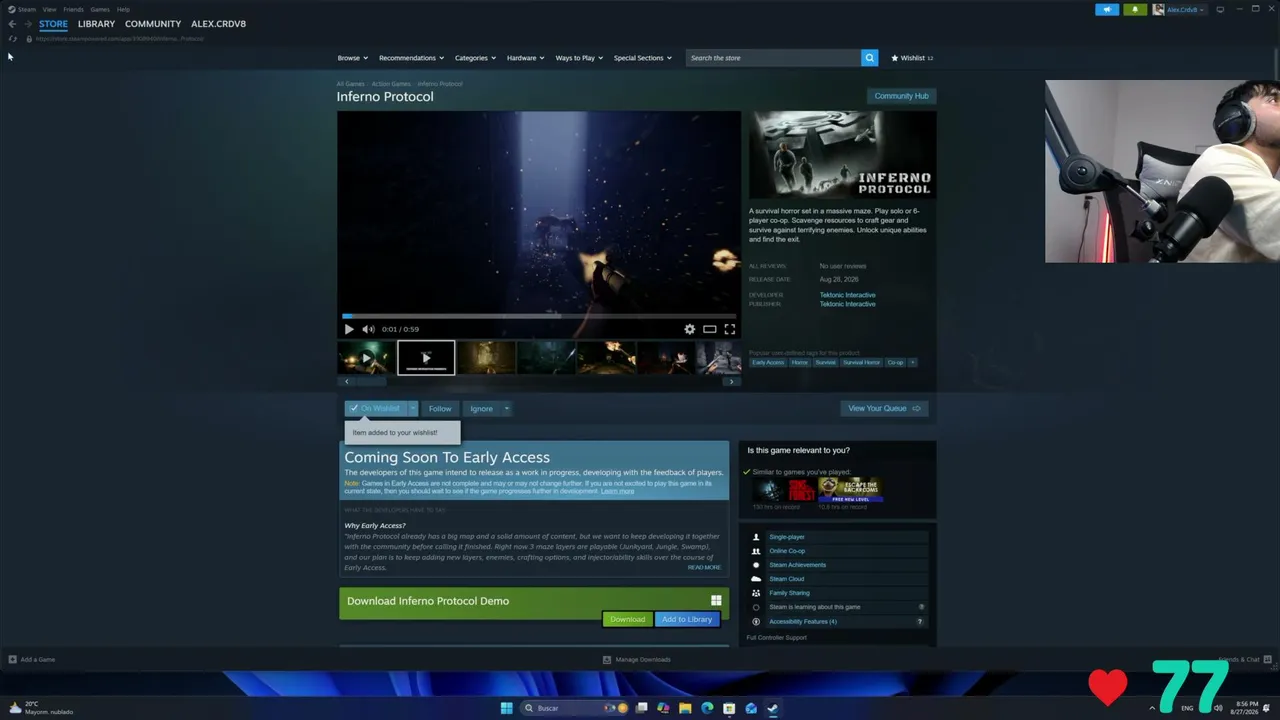Open Manage Downloads
The height and width of the screenshot is (720, 1280).
coord(637,660)
